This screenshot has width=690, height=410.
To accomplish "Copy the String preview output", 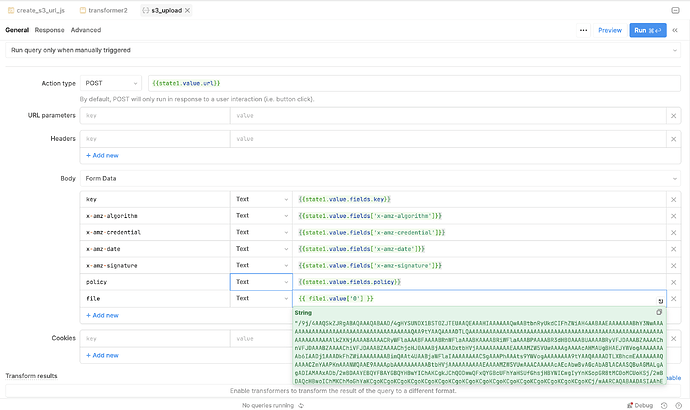I will click(659, 312).
